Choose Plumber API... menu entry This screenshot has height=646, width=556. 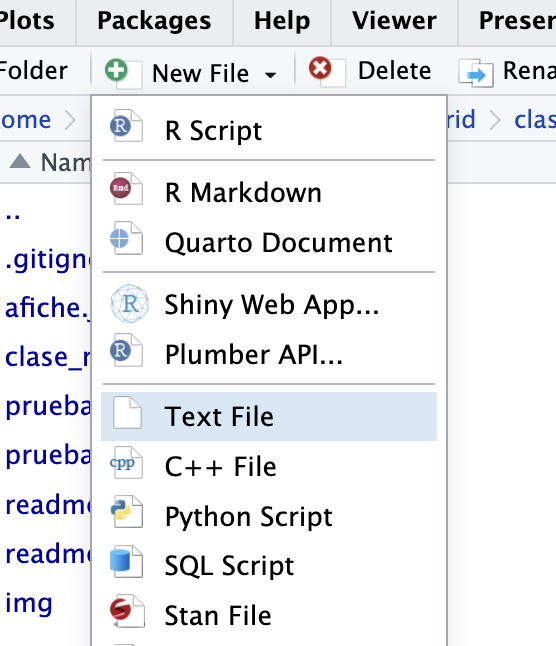pyautogui.click(x=269, y=355)
